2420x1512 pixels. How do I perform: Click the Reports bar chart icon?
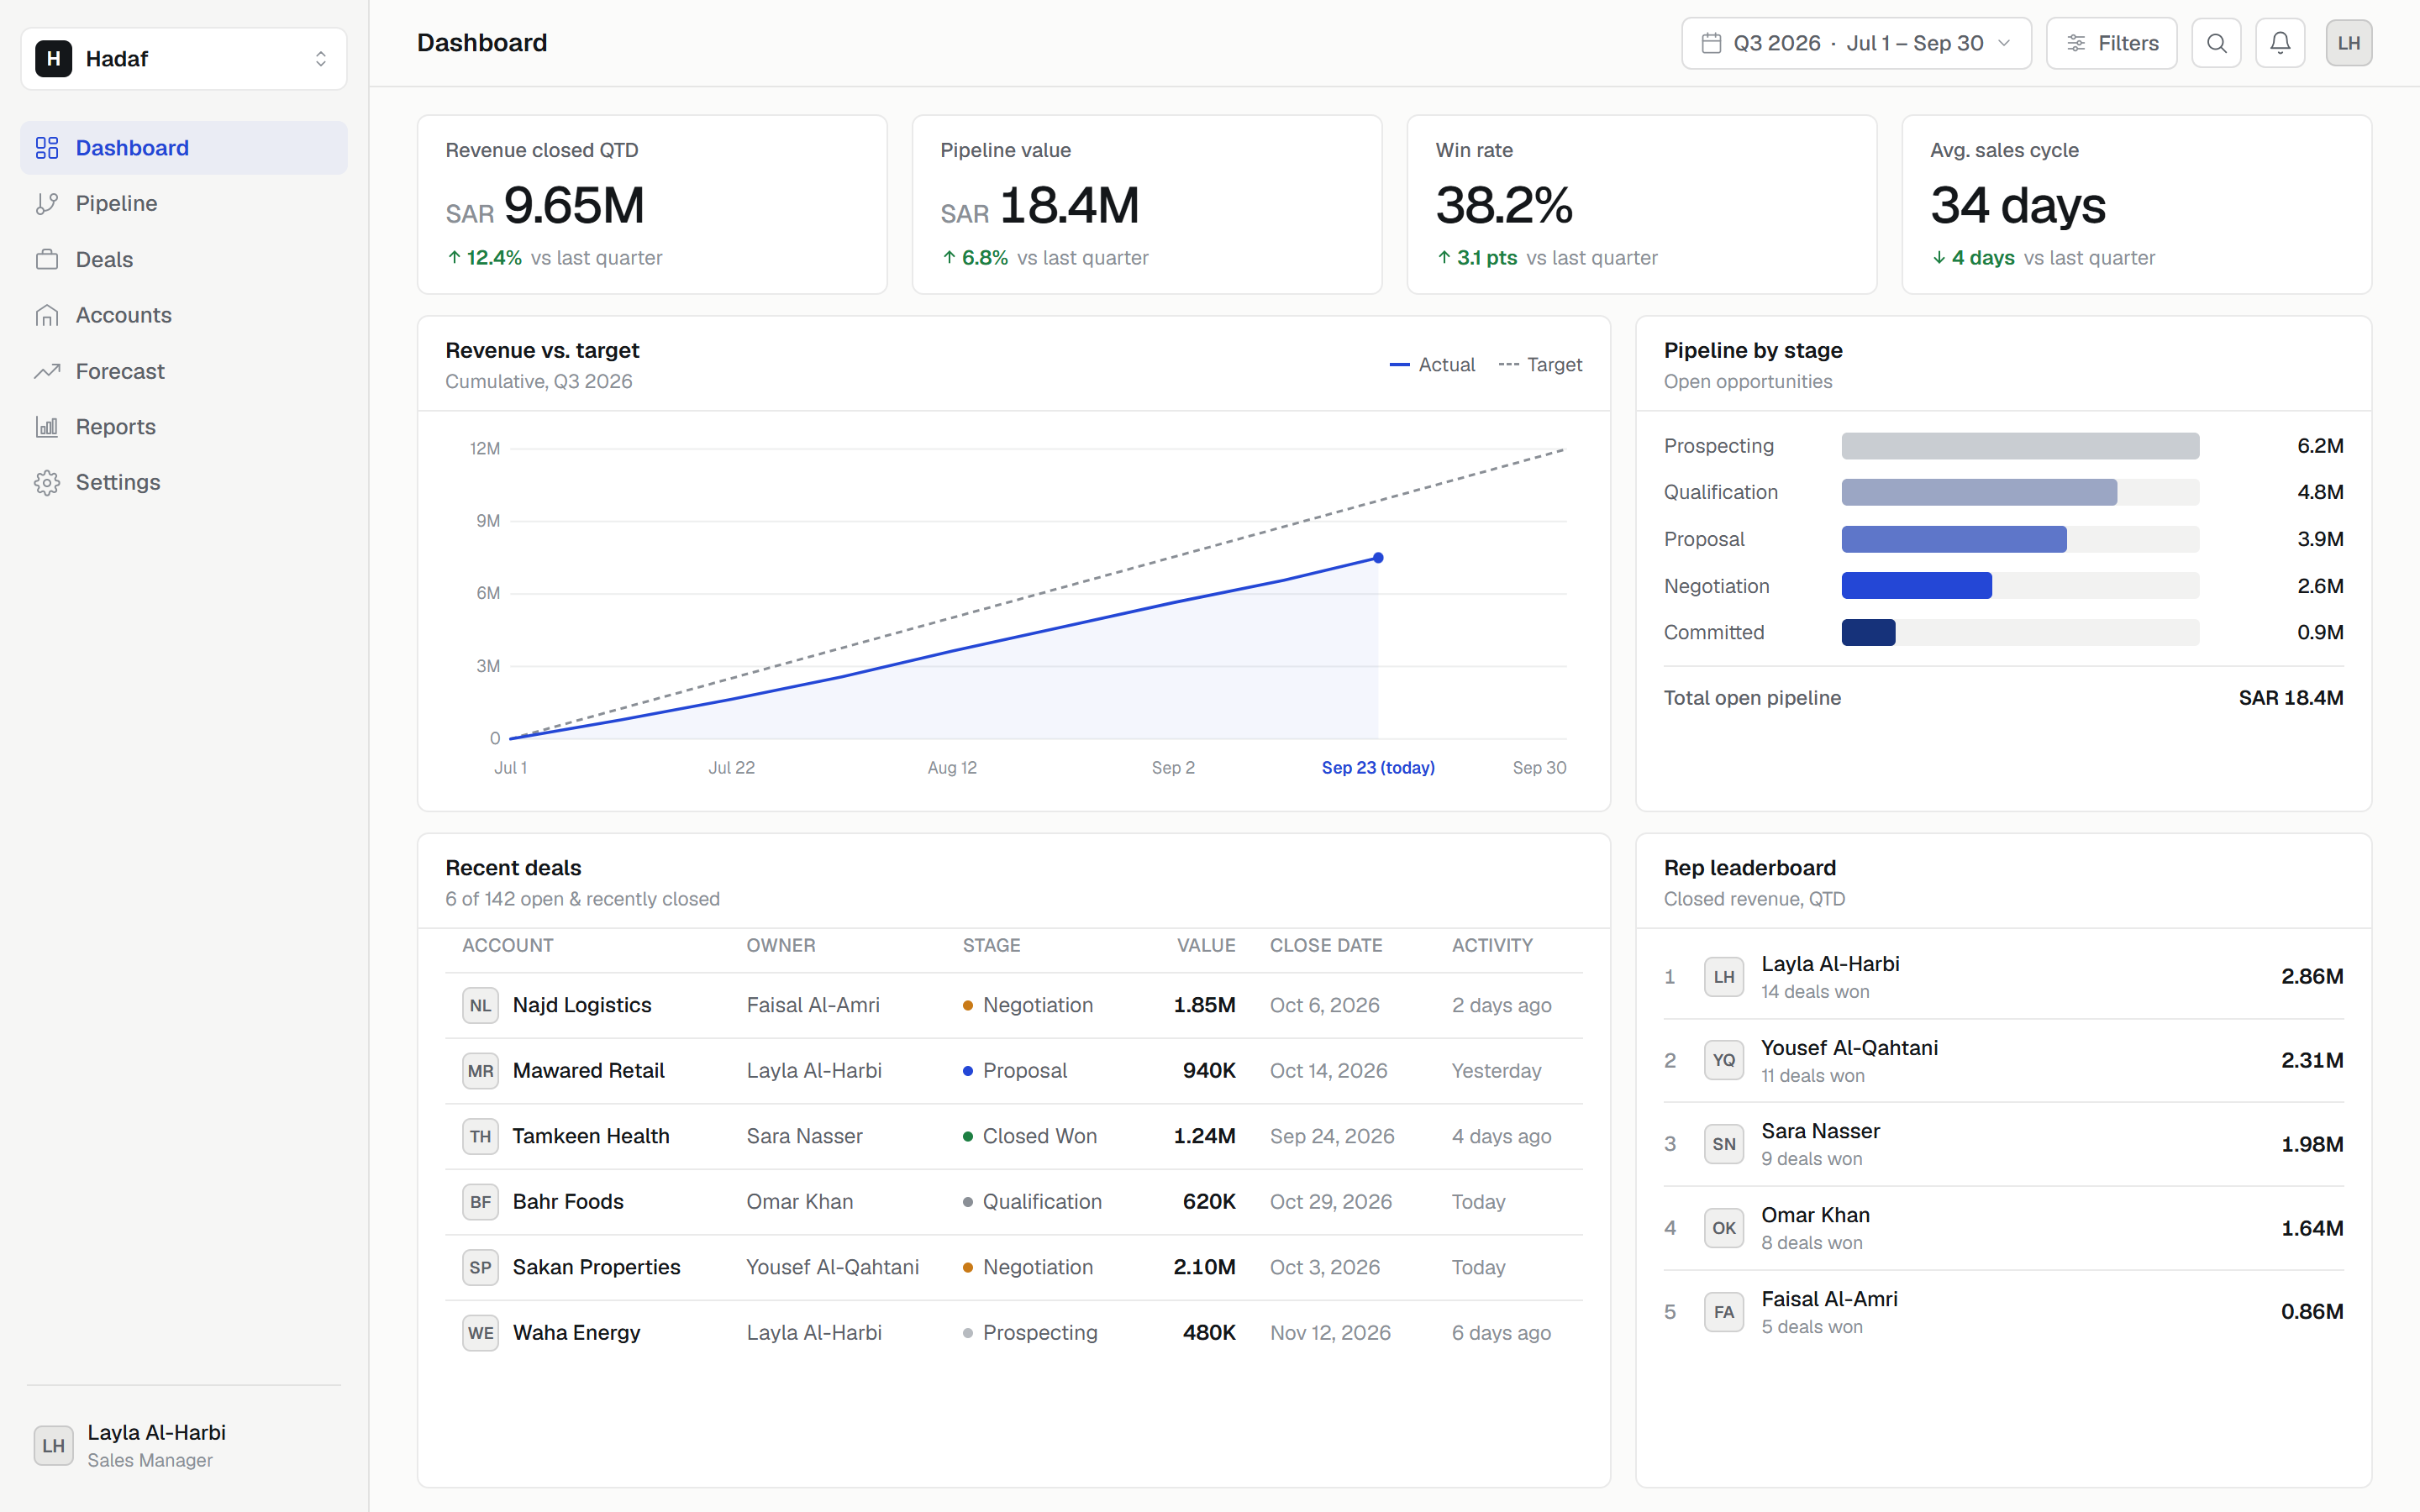click(47, 427)
